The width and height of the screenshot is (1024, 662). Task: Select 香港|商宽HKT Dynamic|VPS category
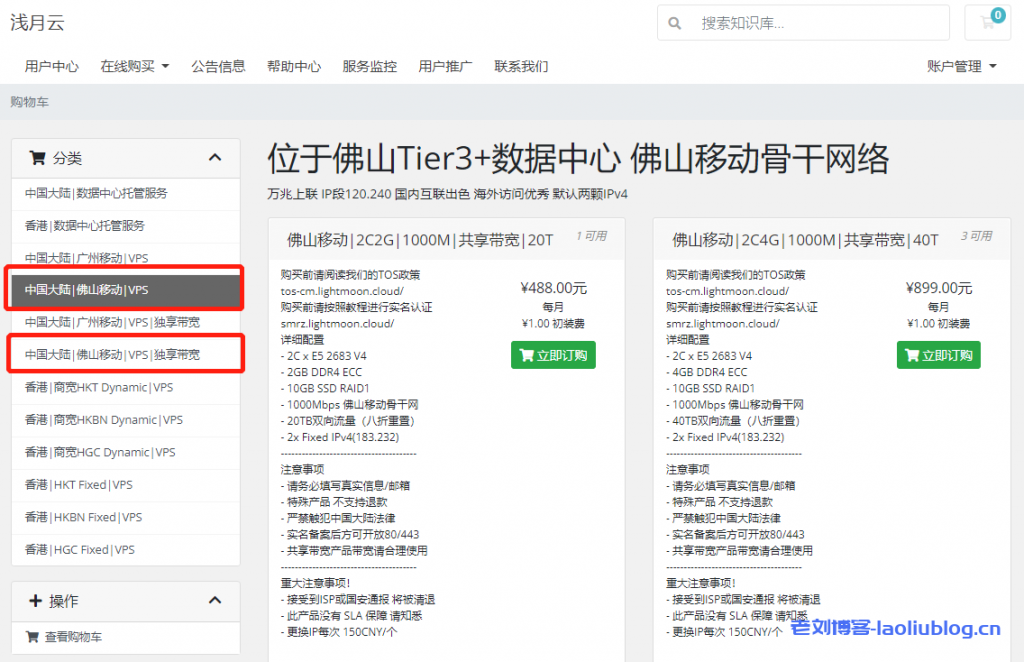[99, 387]
